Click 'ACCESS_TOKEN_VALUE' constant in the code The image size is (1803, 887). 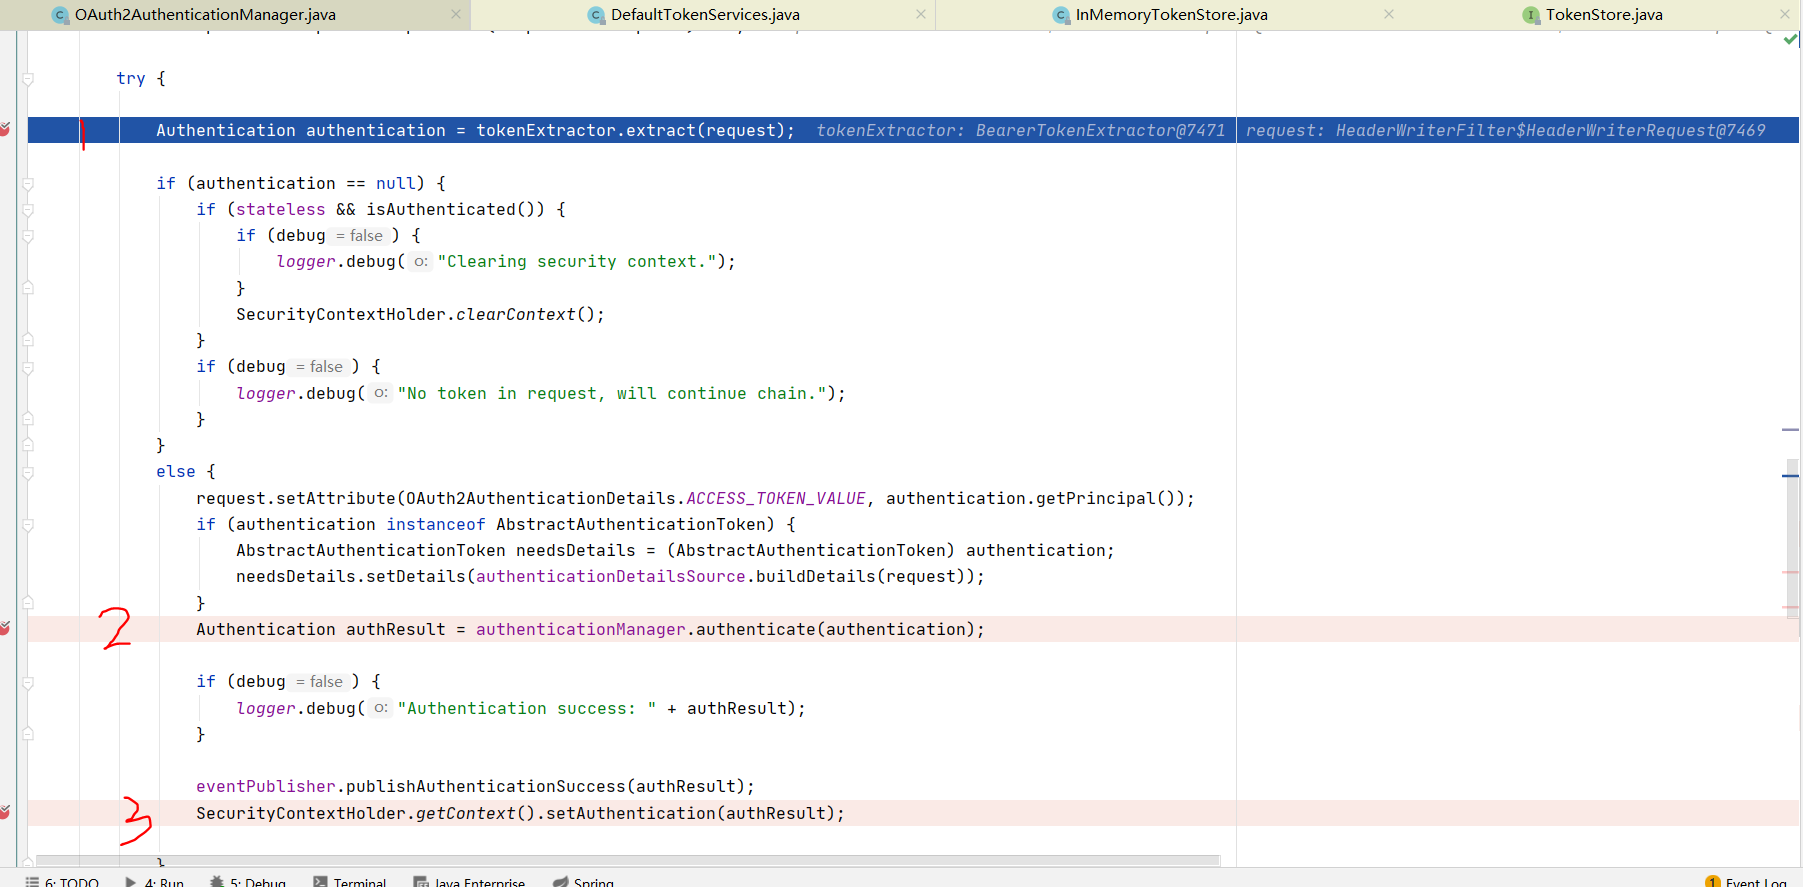[776, 498]
